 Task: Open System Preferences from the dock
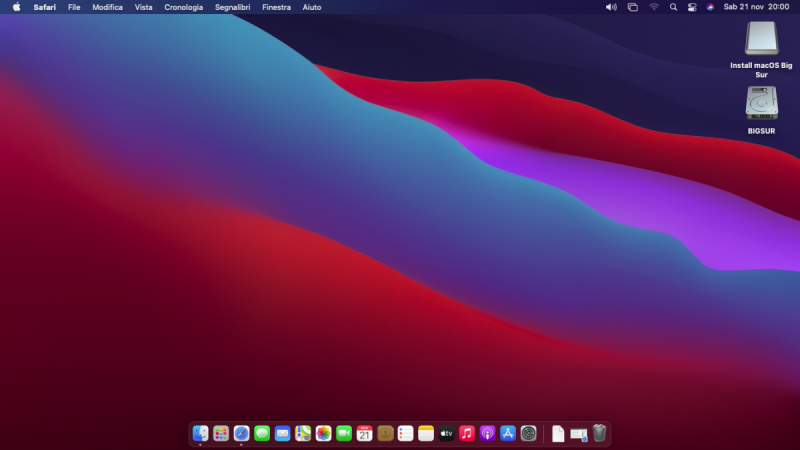(529, 433)
